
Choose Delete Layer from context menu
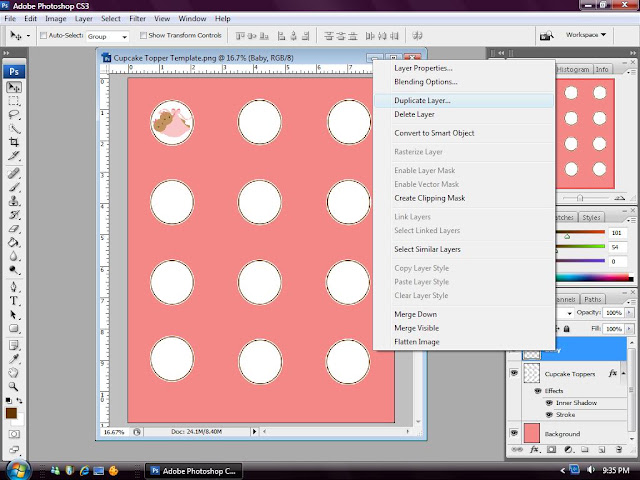[464, 114]
